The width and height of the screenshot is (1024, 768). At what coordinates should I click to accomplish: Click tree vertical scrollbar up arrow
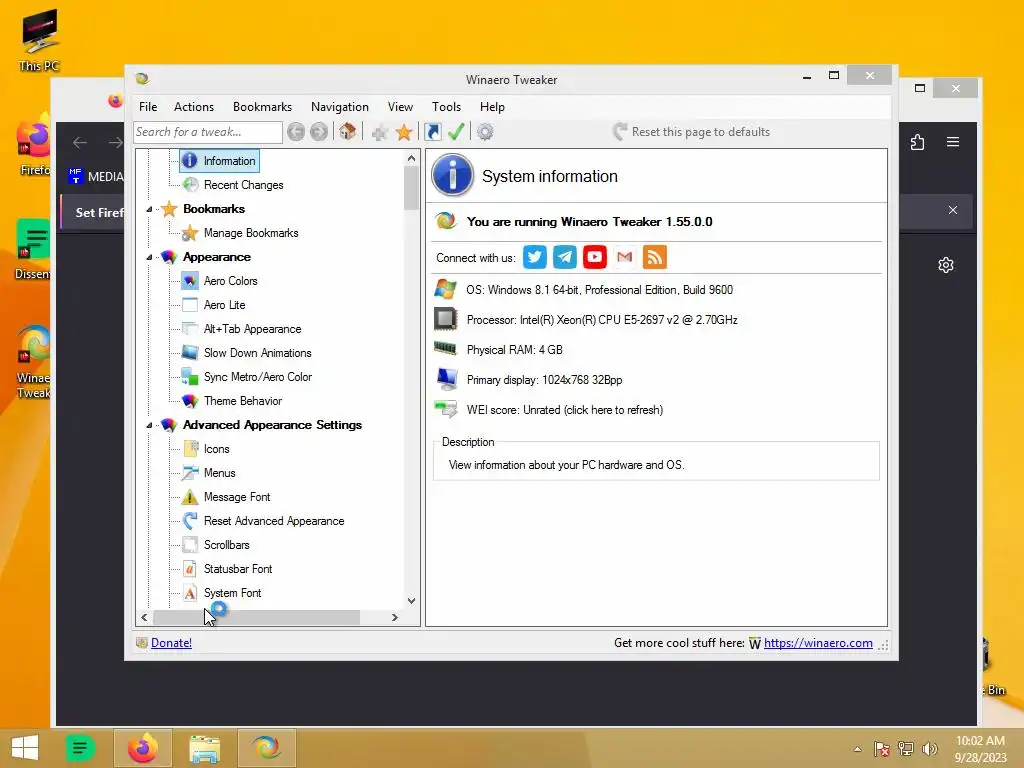click(x=411, y=158)
